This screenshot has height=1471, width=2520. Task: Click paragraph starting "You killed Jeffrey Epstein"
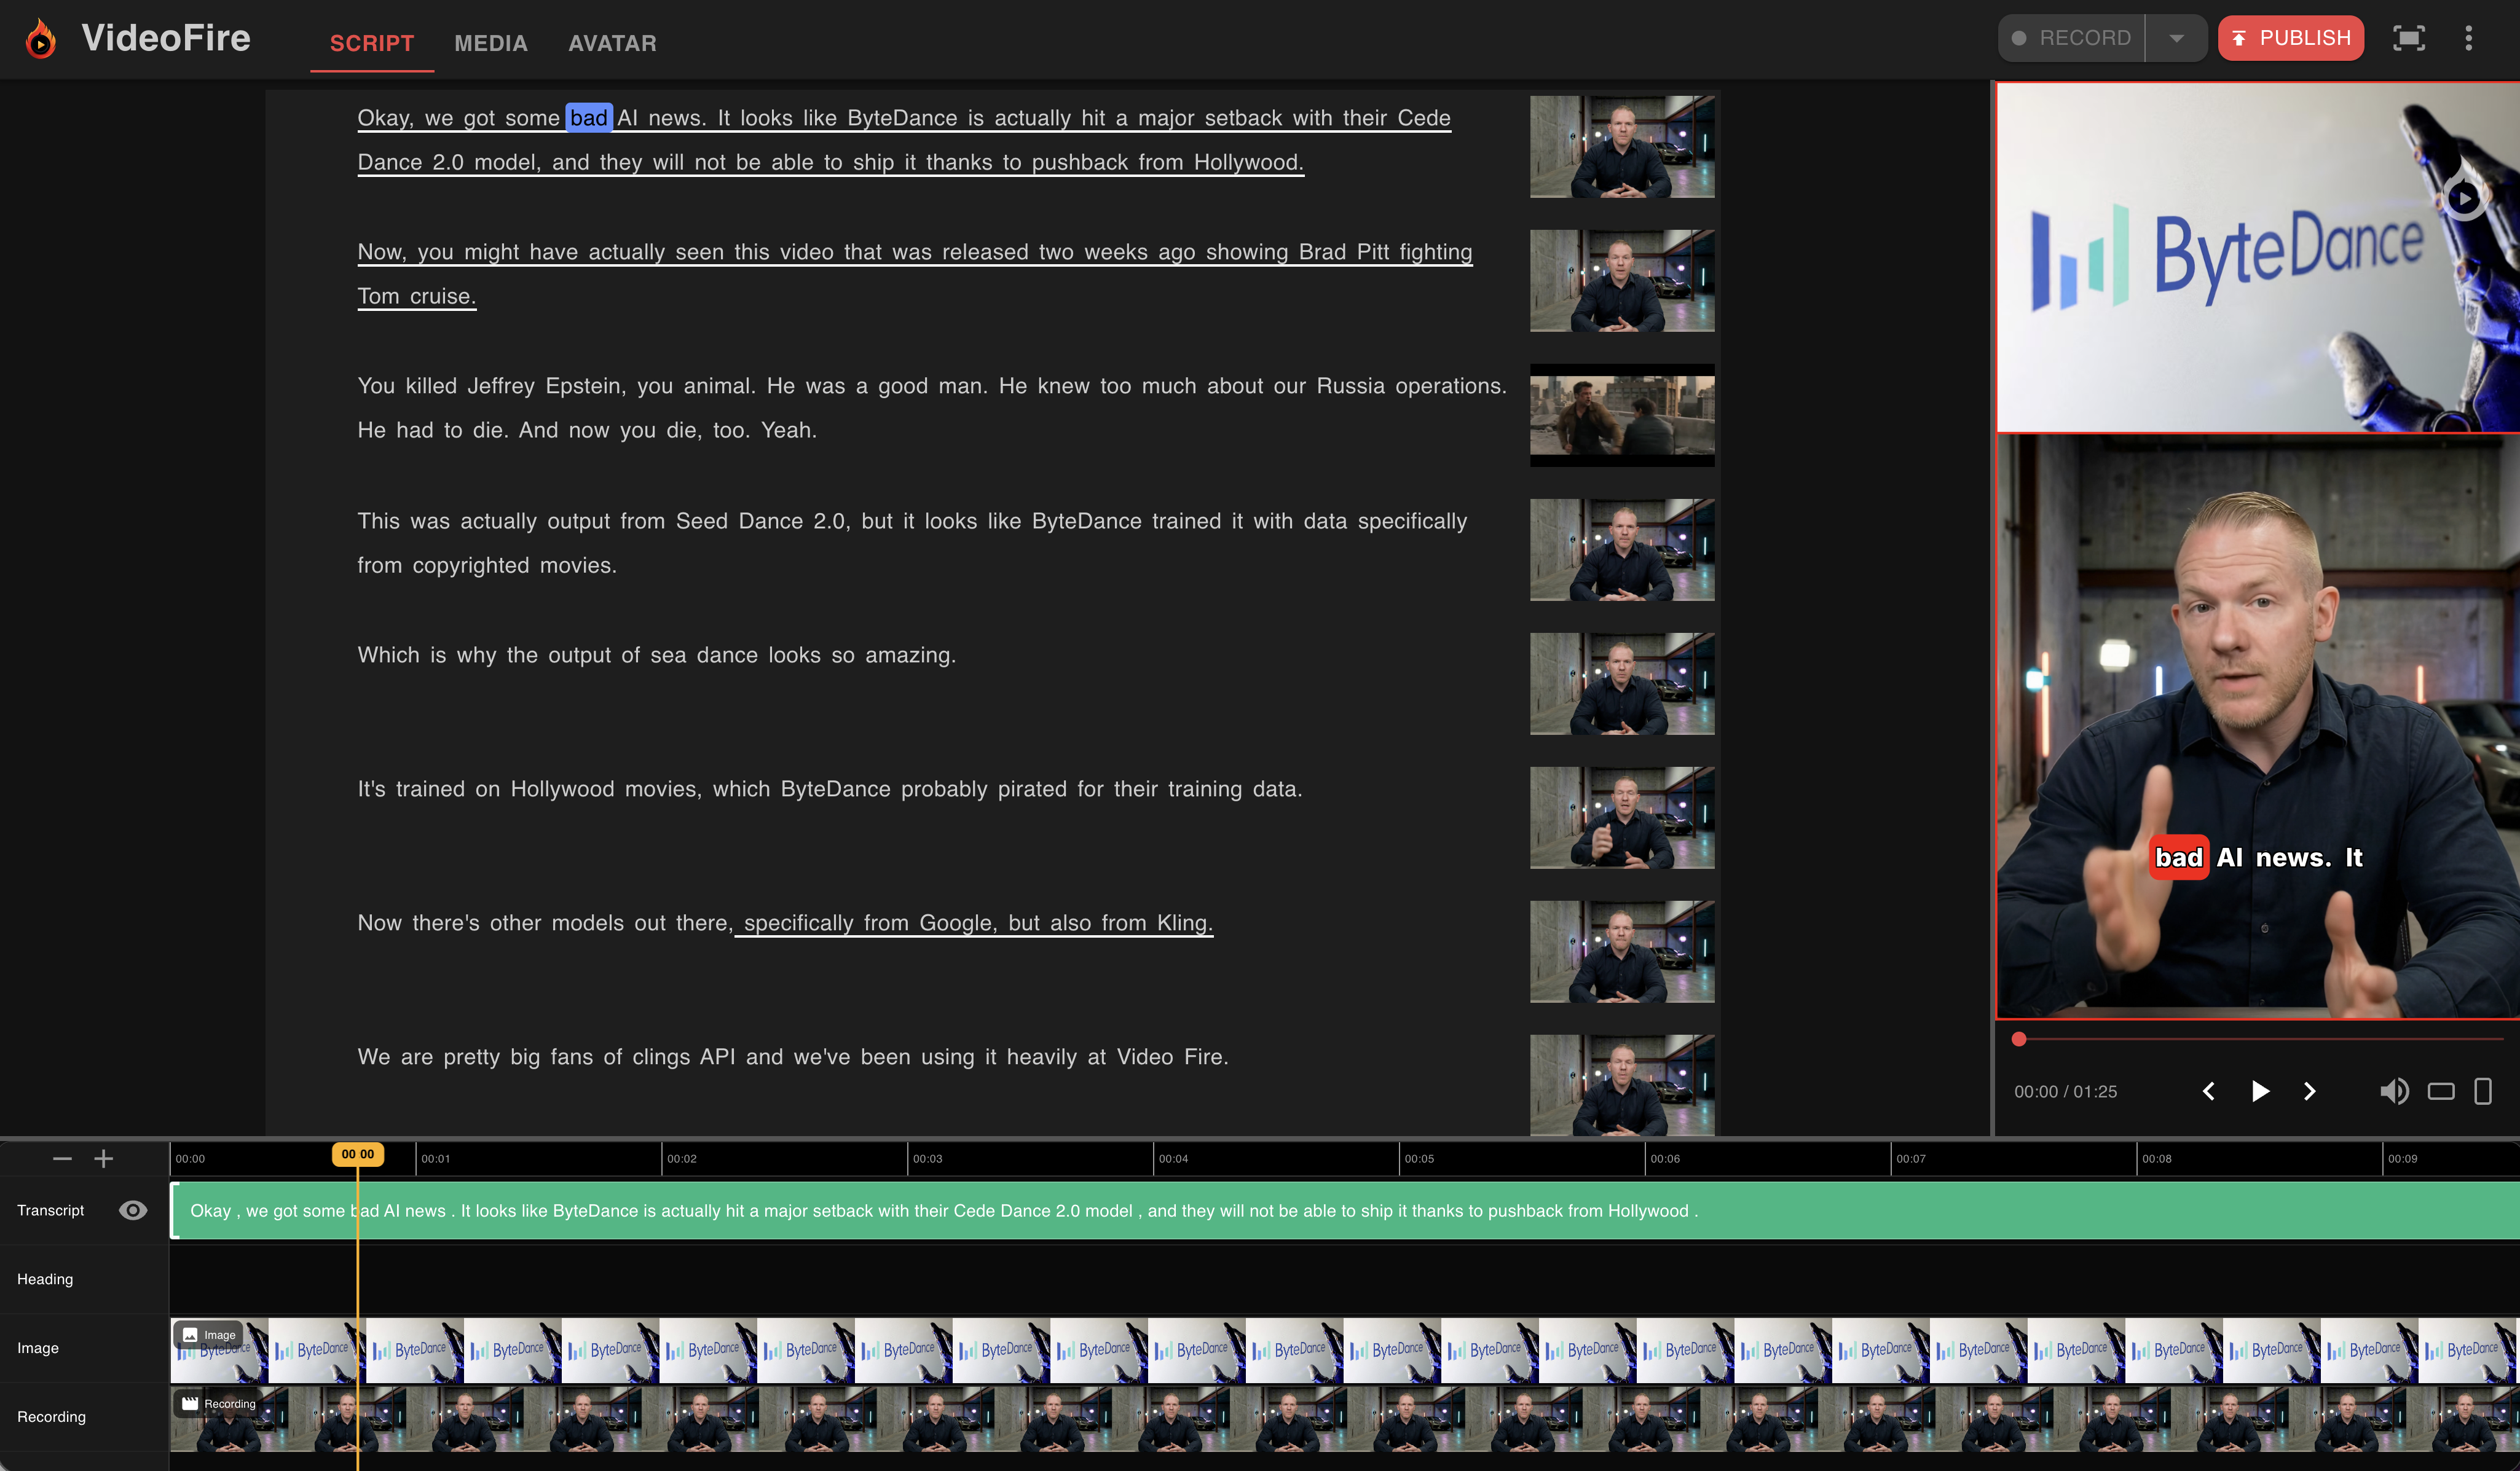click(x=932, y=408)
